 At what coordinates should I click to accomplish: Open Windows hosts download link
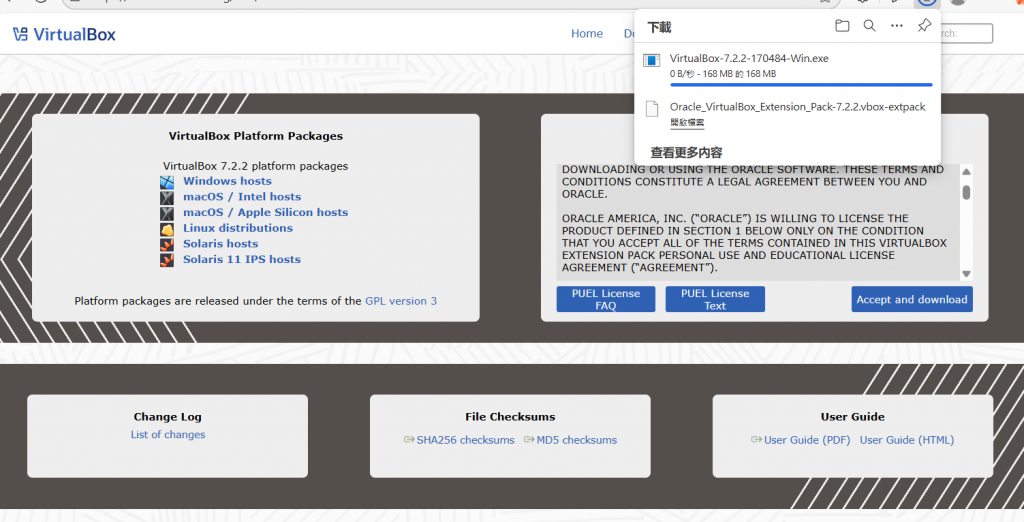[227, 181]
